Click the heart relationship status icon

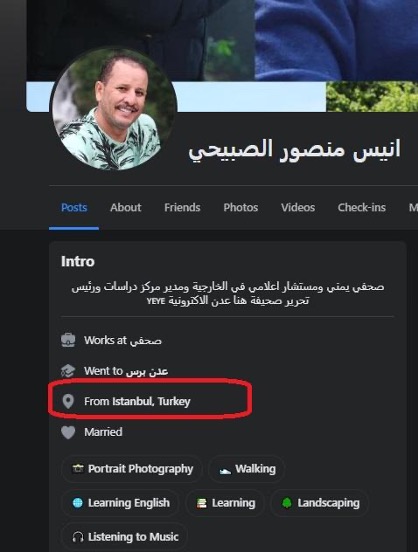[x=68, y=432]
